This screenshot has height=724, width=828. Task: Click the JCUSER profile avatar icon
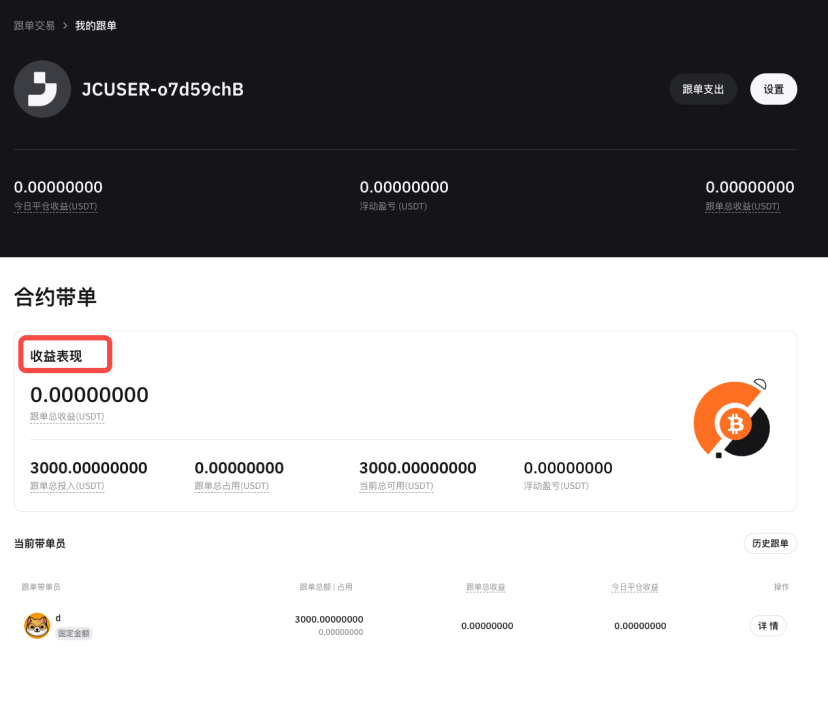42,89
